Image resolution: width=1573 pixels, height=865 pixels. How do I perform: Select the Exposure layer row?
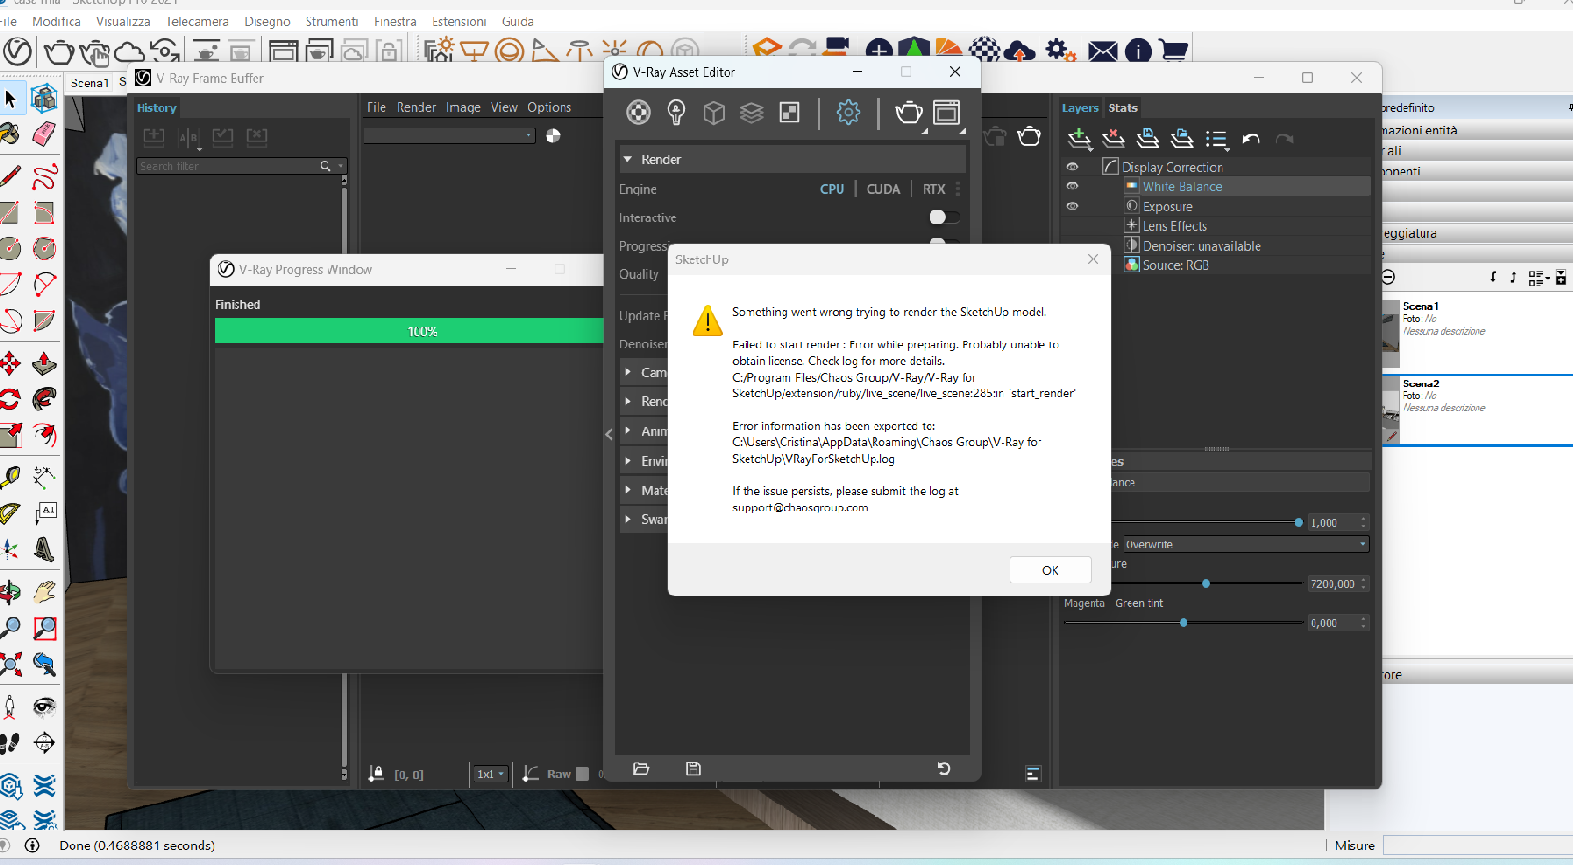(x=1216, y=206)
